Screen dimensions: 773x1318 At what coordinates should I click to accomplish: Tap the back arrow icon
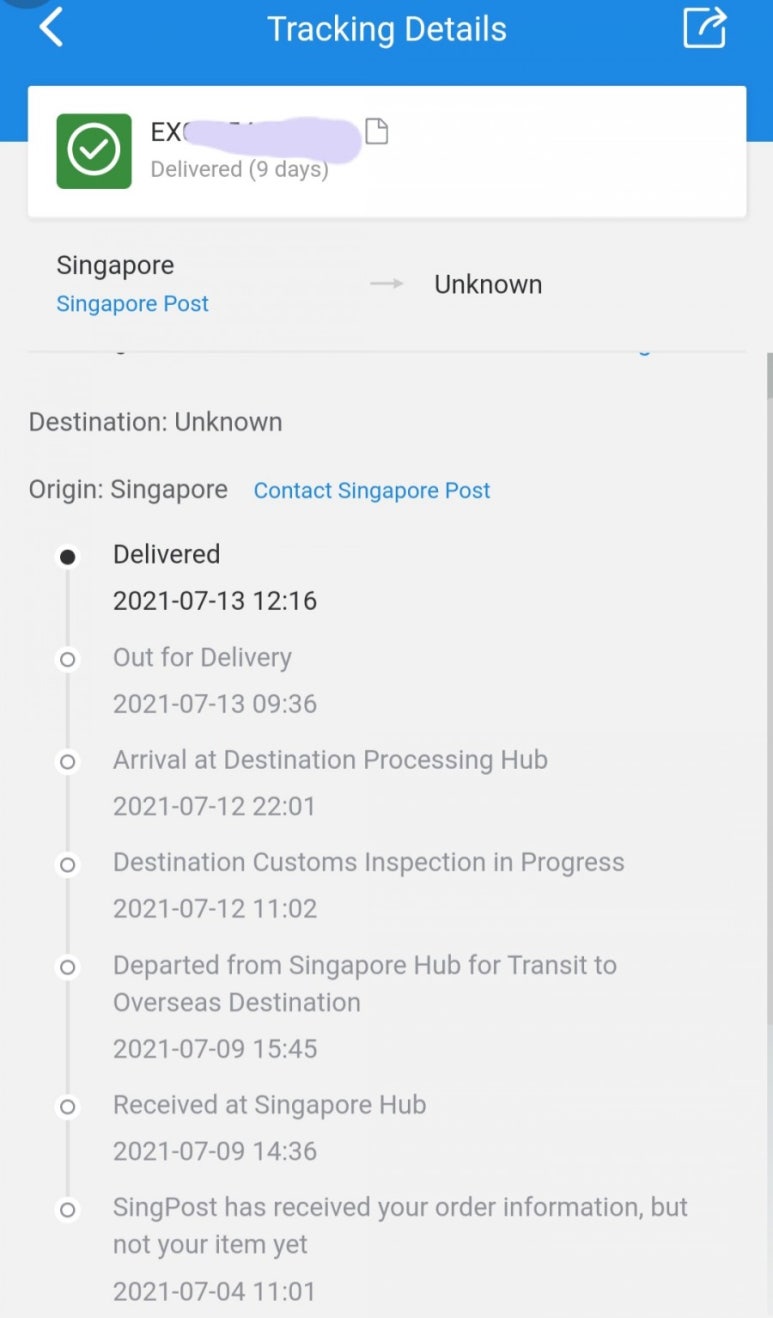51,27
